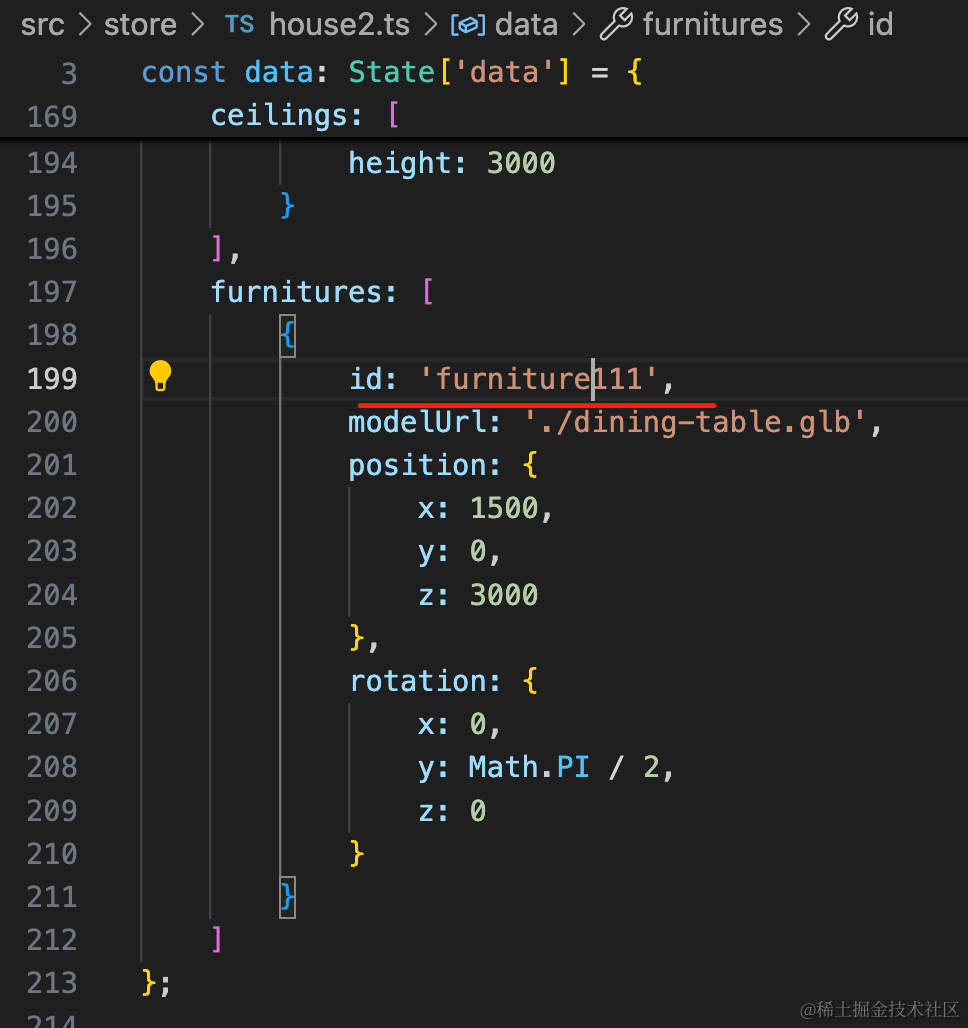Image resolution: width=968 pixels, height=1028 pixels.
Task: Click the TS file icon in breadcrumb
Action: pos(239,25)
